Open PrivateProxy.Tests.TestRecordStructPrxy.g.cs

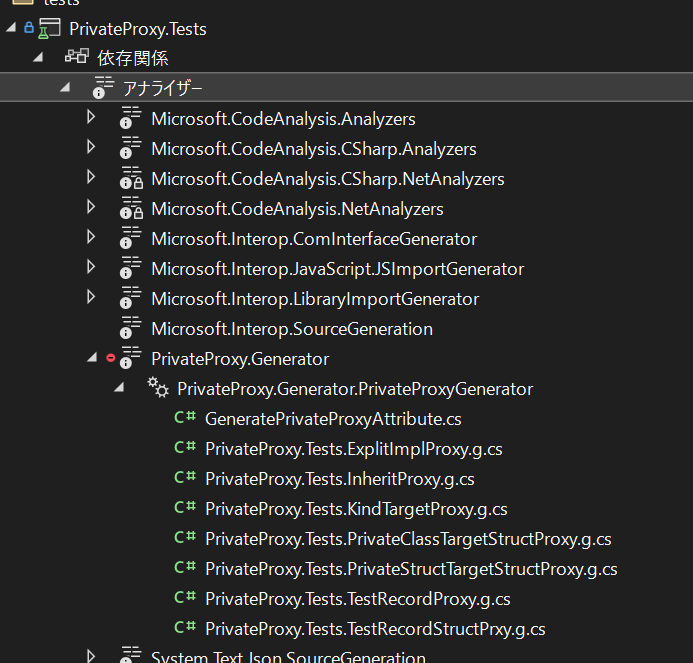[x=375, y=629]
